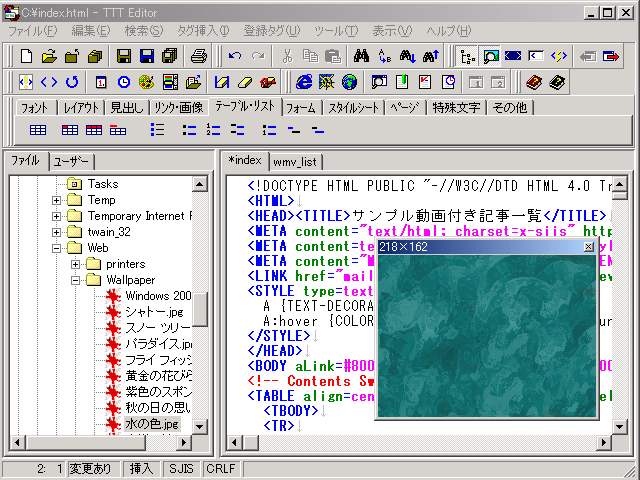Insert tag brackets using the <> icon
This screenshot has height=480, width=640.
49,82
